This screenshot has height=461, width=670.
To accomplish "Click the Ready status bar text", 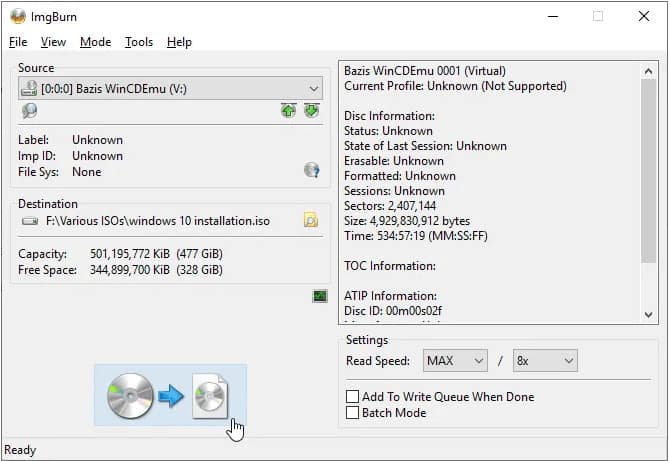I will (20, 450).
